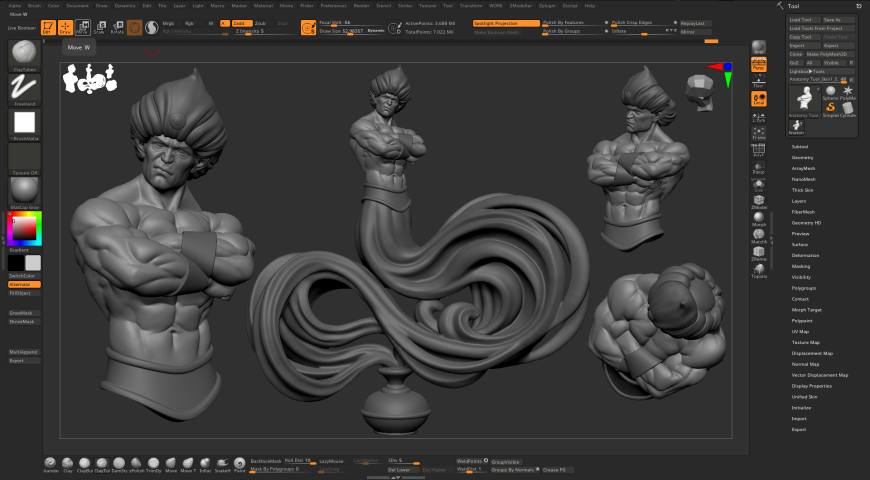Toggle Zadd sculpting mode
The width and height of the screenshot is (870, 480).
click(240, 22)
